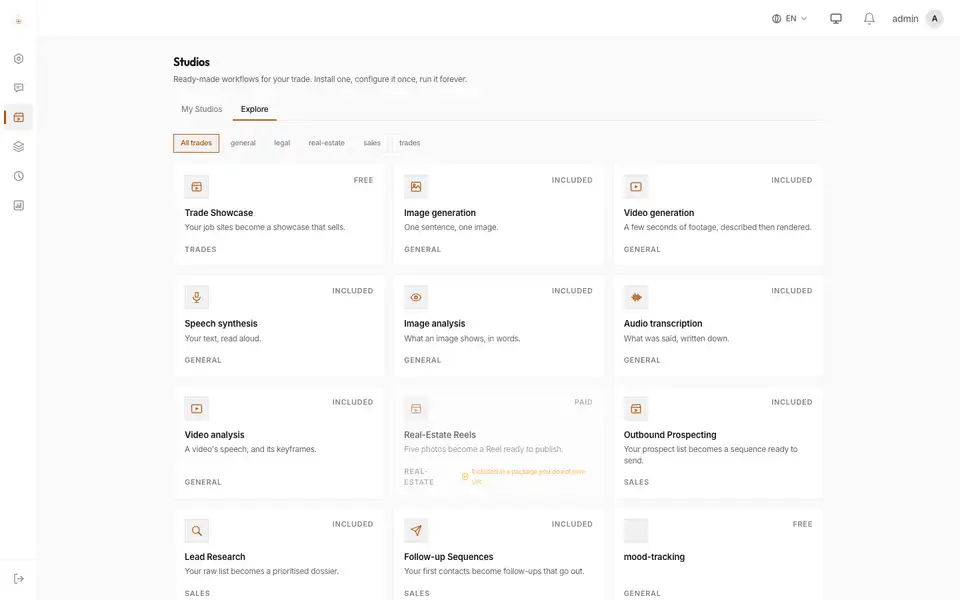Image resolution: width=960 pixels, height=600 pixels.
Task: Filter studios by trades
Action: (410, 143)
